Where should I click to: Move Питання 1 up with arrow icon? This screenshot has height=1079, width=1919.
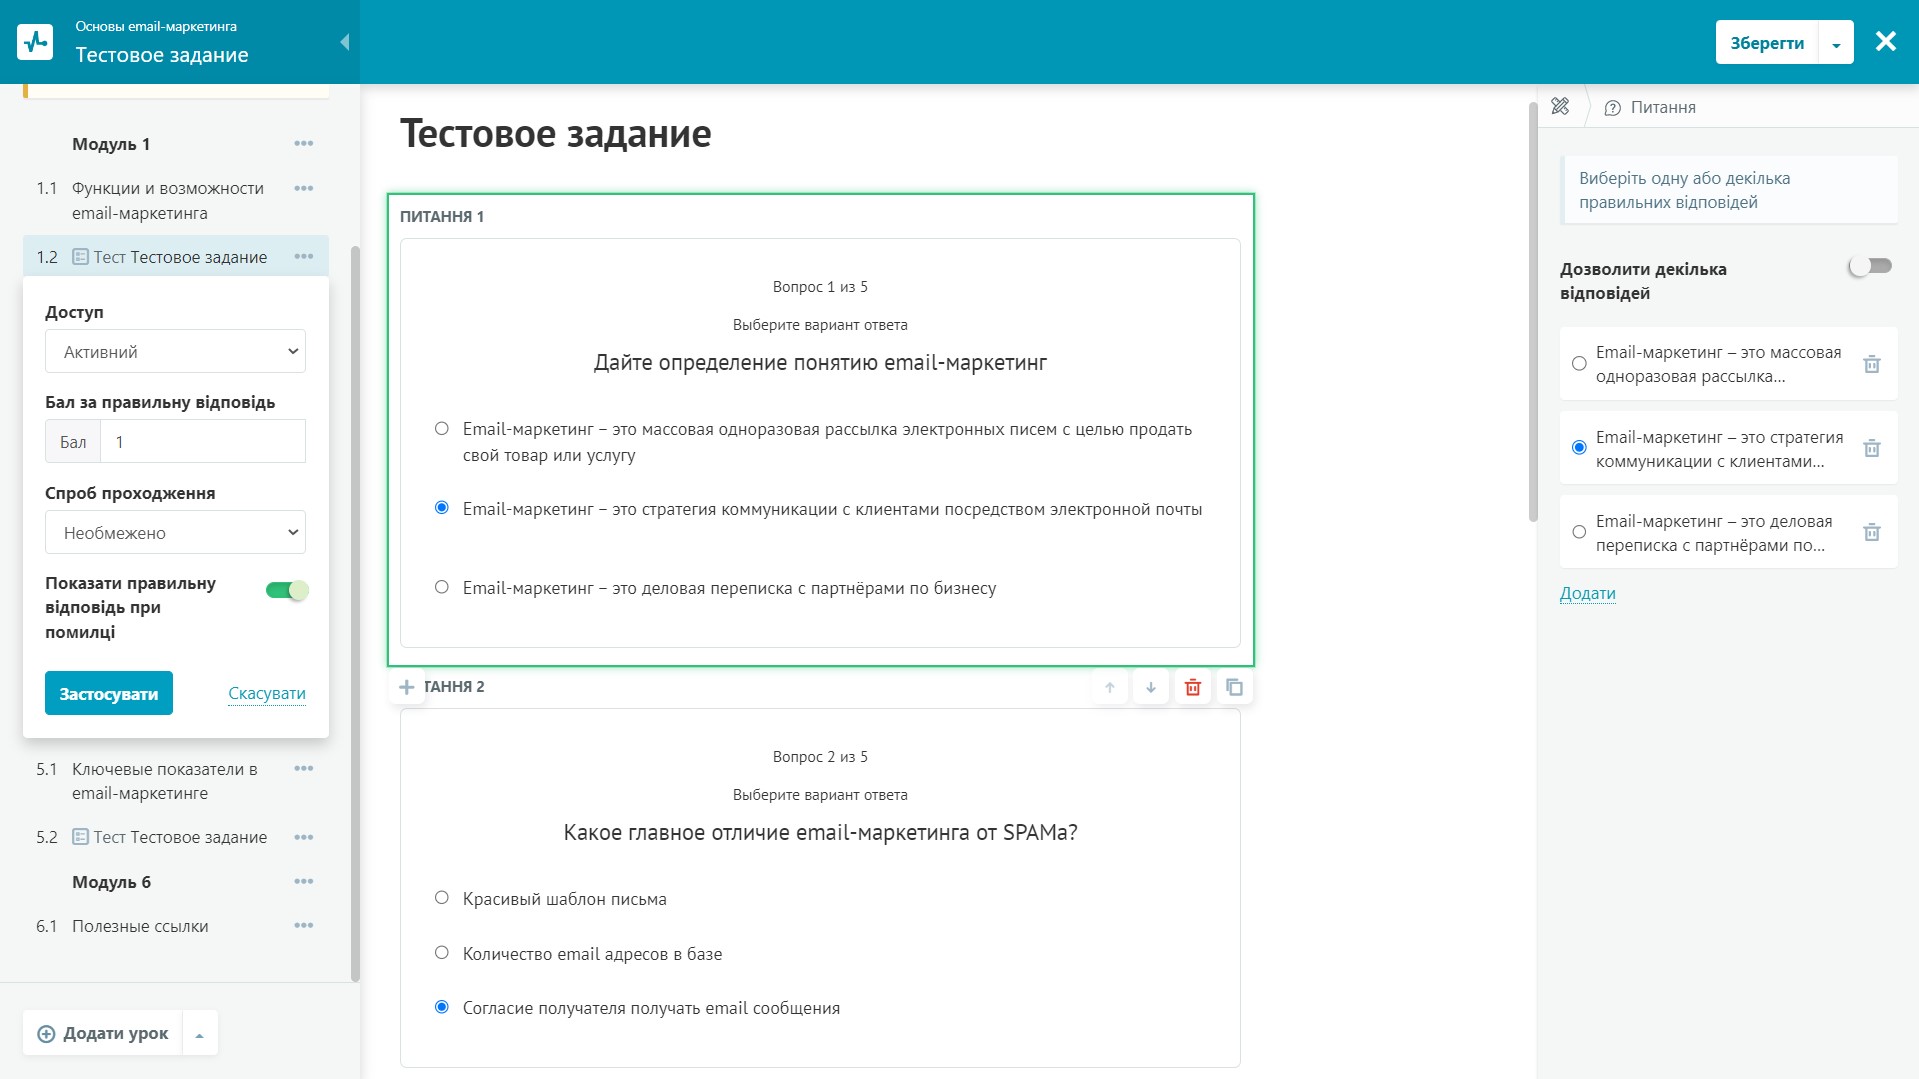[x=1109, y=688]
